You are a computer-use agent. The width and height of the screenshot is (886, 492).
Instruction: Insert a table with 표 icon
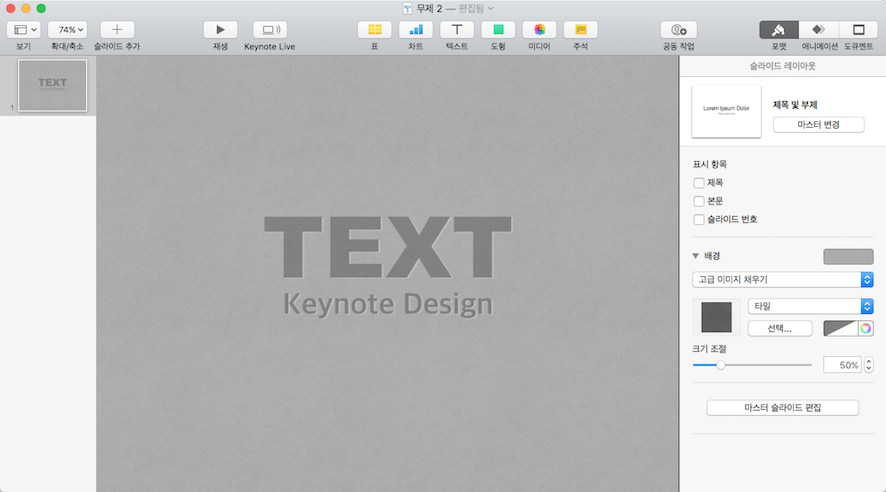[x=375, y=29]
